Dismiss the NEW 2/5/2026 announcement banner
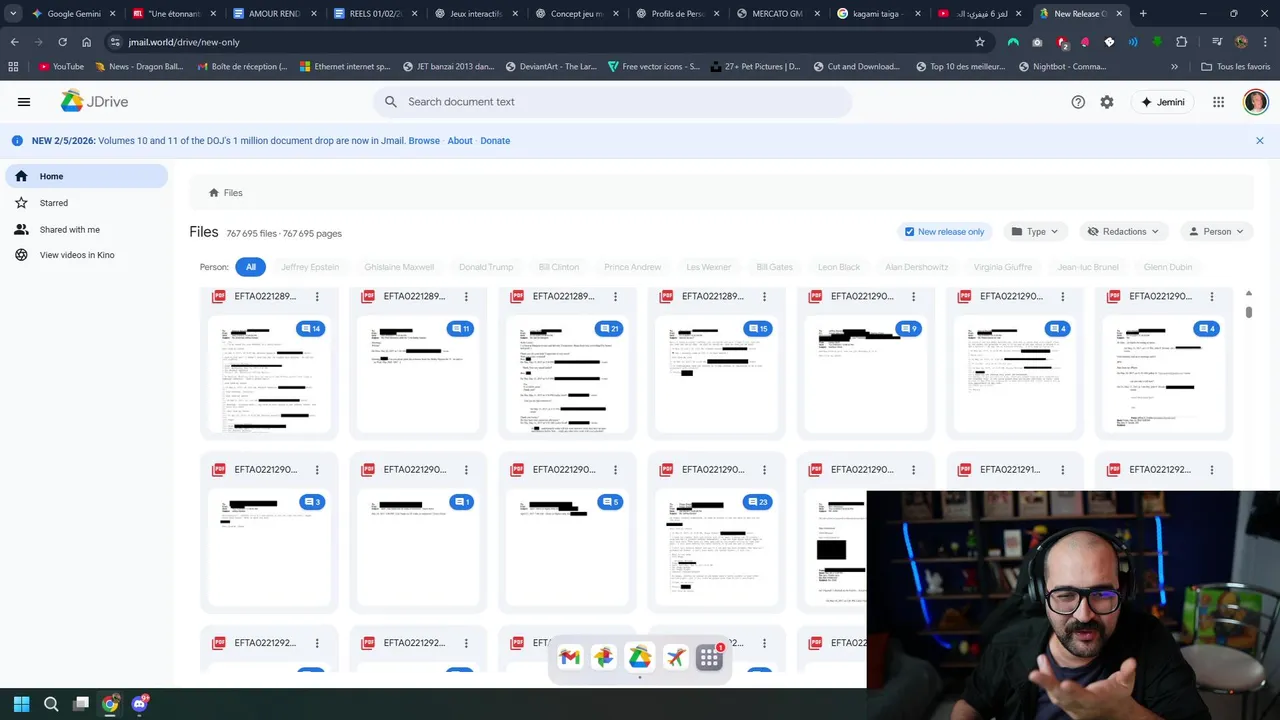 (x=1260, y=141)
